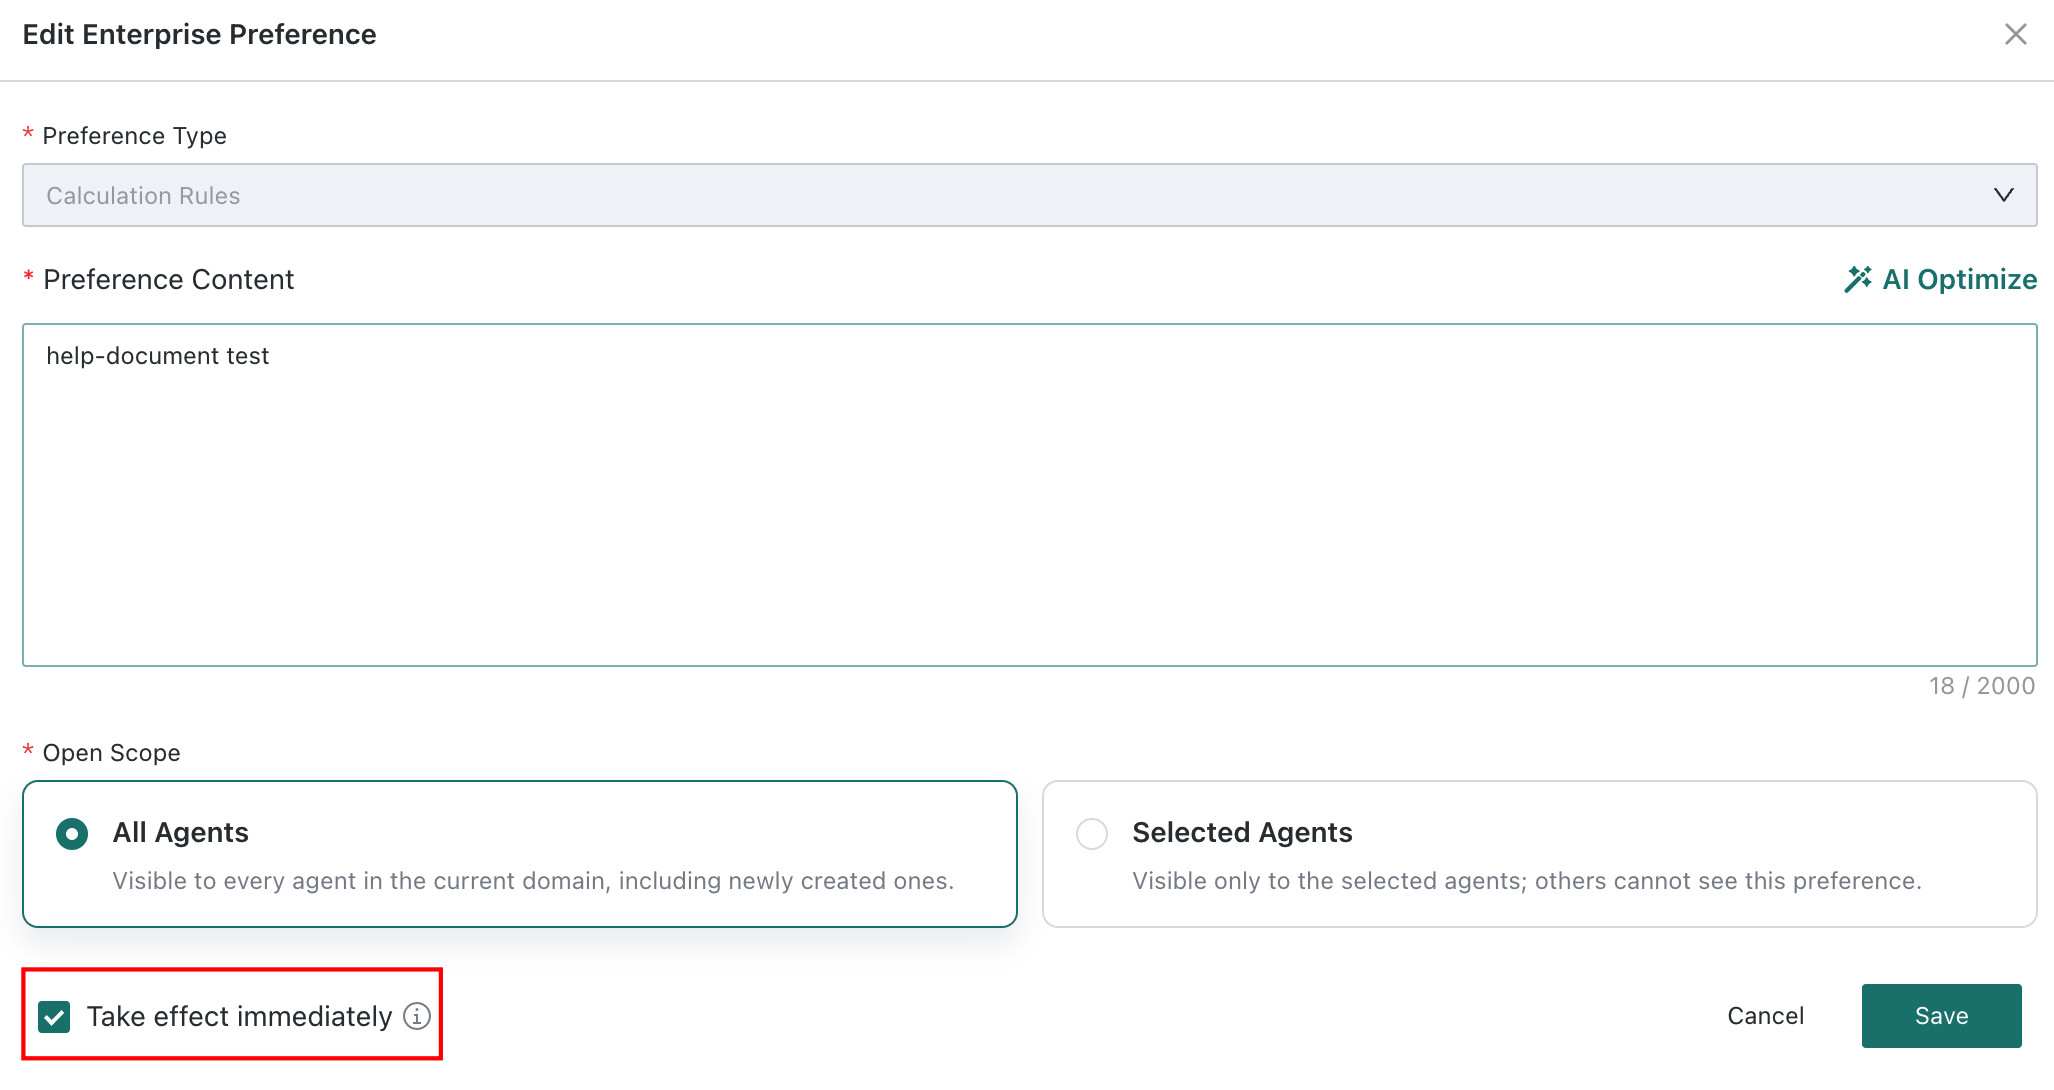Save the enterprise preference
The height and width of the screenshot is (1090, 2054).
coord(1941,1016)
